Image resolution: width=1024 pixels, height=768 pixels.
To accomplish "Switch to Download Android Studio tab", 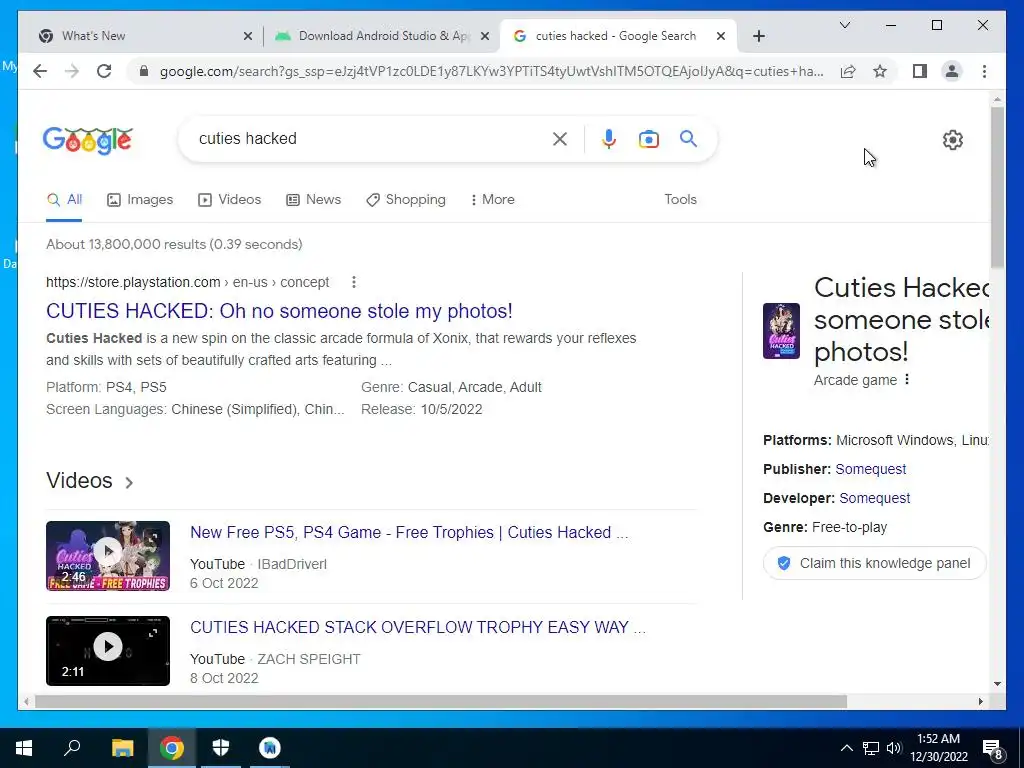I will tap(382, 36).
